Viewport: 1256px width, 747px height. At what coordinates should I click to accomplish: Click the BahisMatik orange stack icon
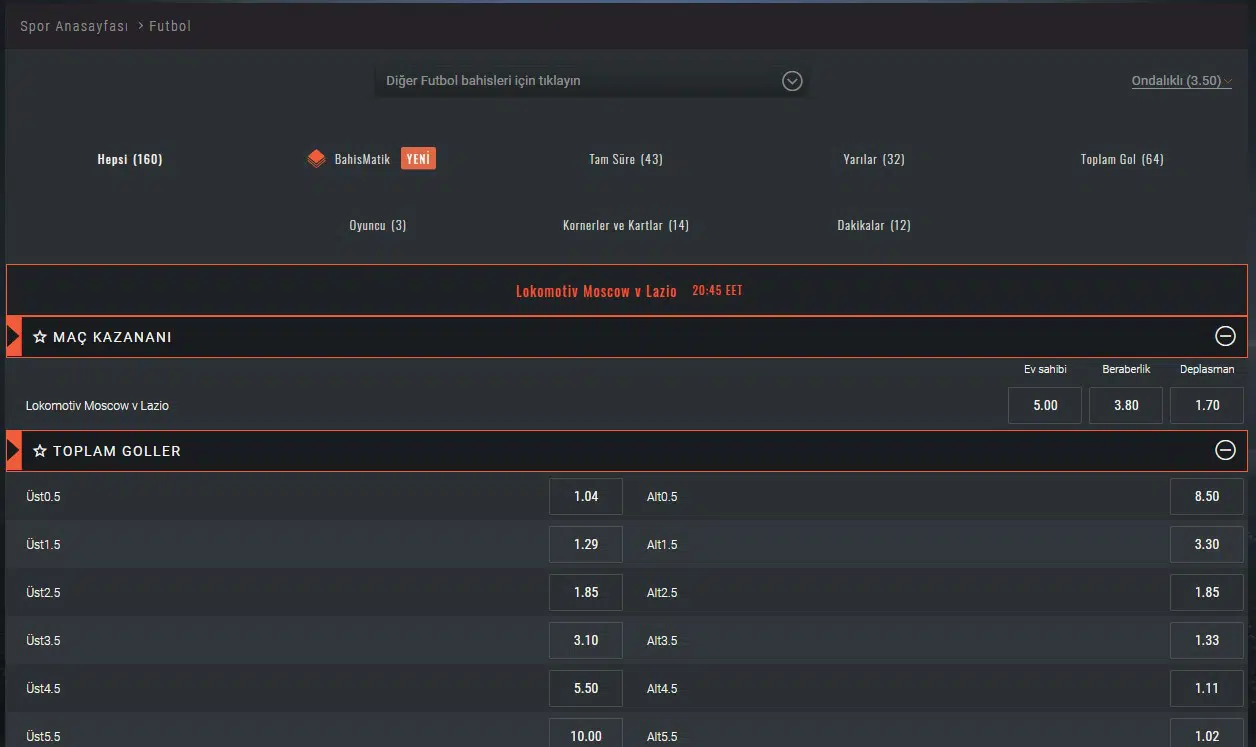coord(316,159)
